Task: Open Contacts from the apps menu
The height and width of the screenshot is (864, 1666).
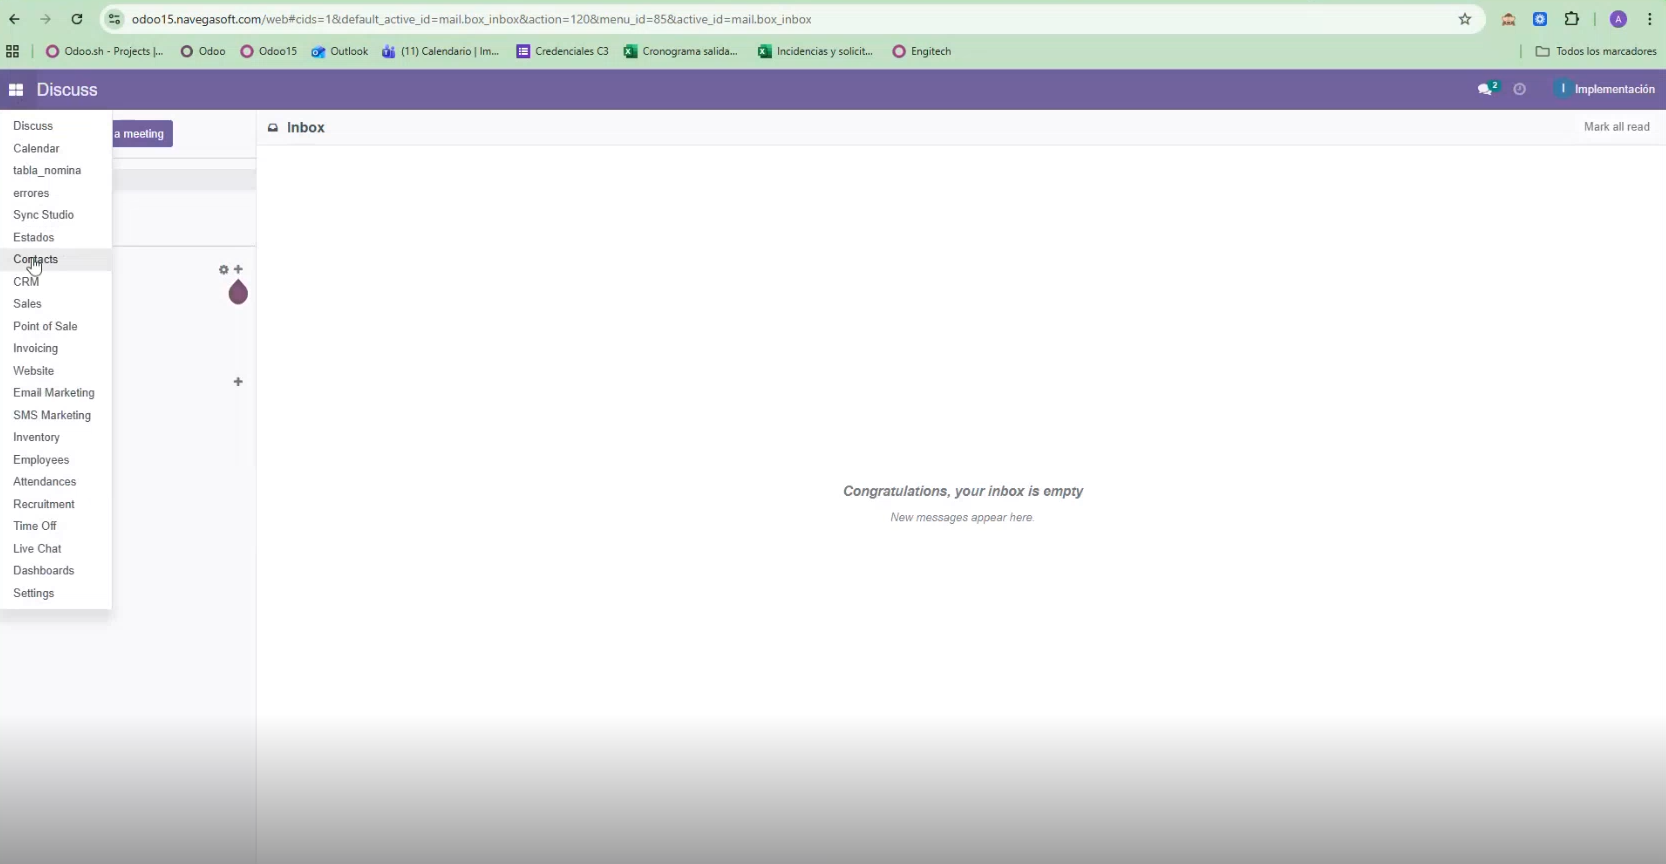Action: 36,259
